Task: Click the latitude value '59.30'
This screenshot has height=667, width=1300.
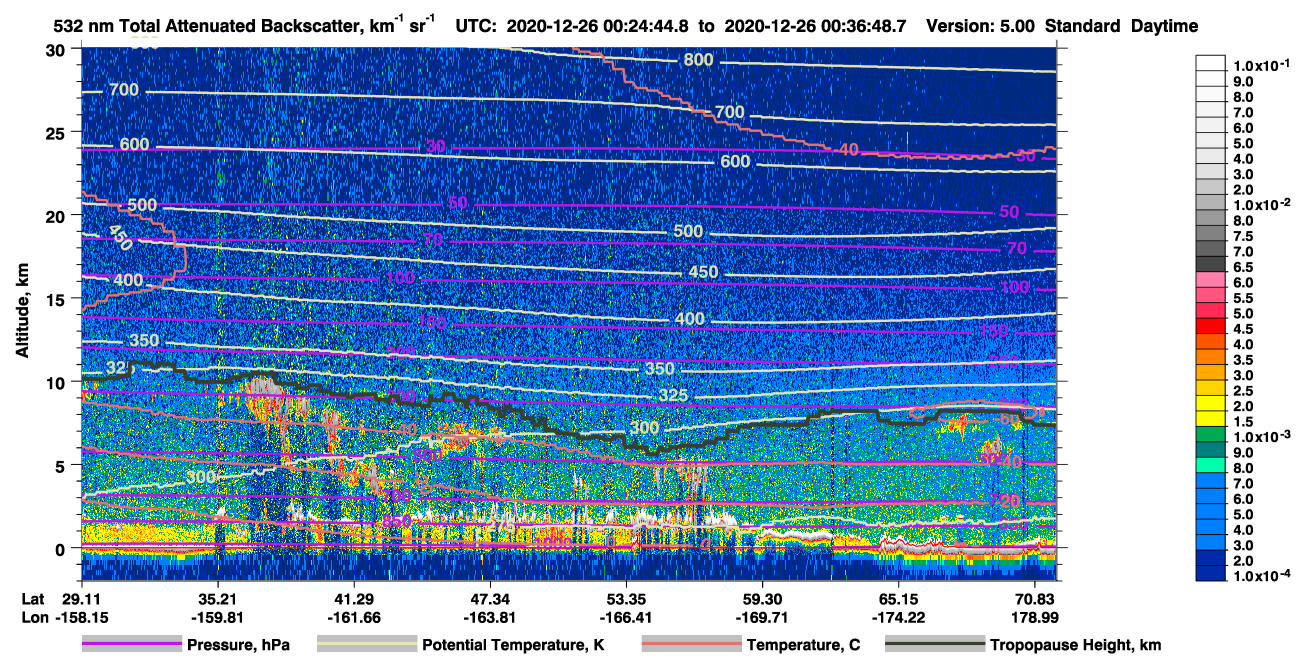Action: [762, 598]
